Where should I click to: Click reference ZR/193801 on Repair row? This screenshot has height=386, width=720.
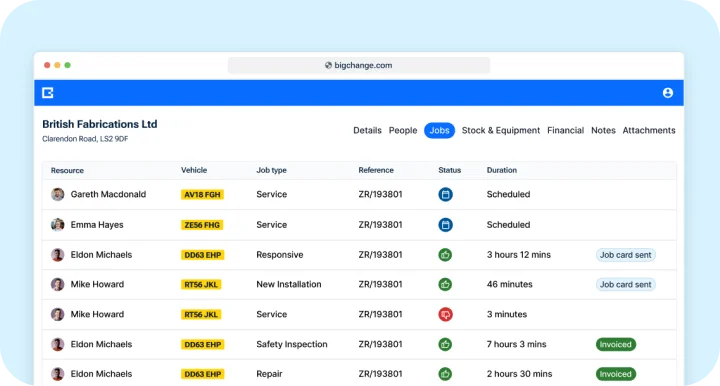coord(380,374)
